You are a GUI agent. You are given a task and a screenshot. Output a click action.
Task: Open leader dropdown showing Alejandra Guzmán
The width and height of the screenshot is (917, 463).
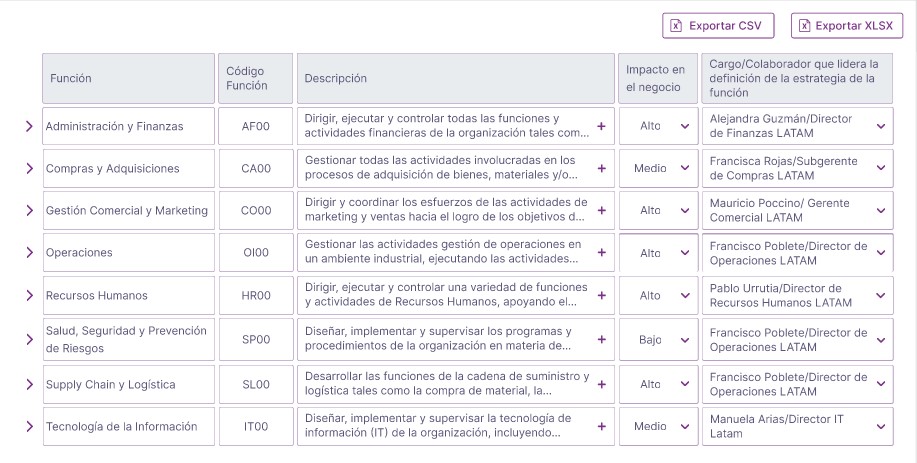(796, 126)
